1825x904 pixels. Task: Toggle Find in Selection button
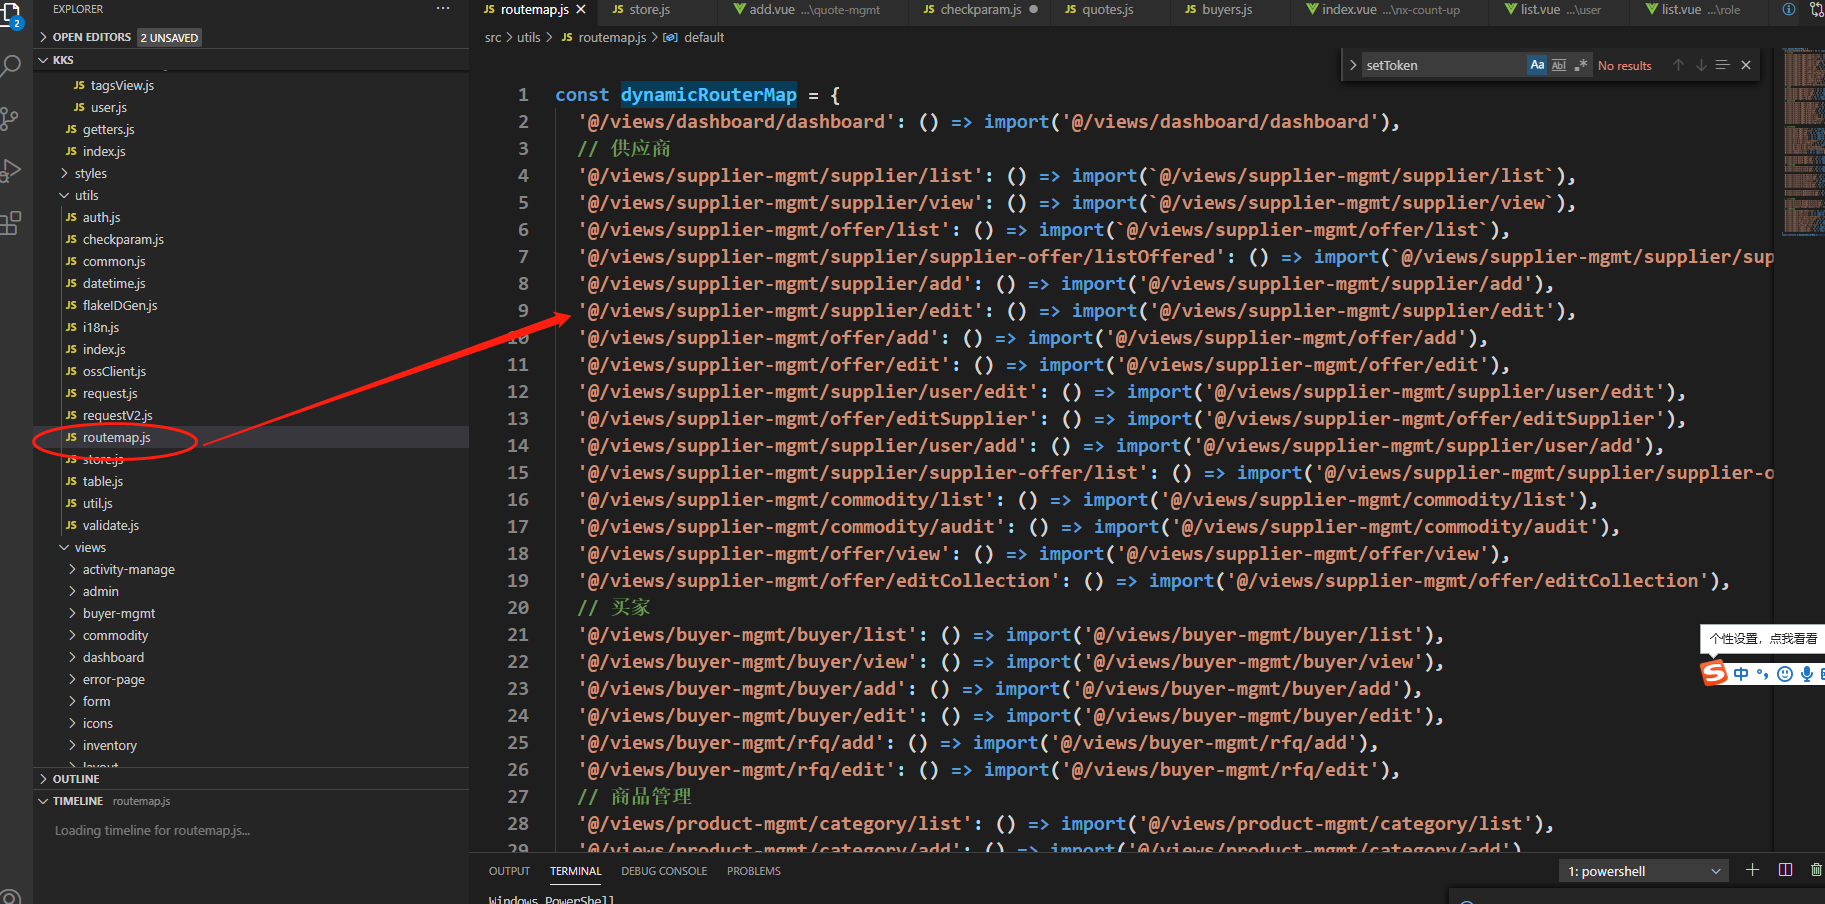pyautogui.click(x=1722, y=65)
